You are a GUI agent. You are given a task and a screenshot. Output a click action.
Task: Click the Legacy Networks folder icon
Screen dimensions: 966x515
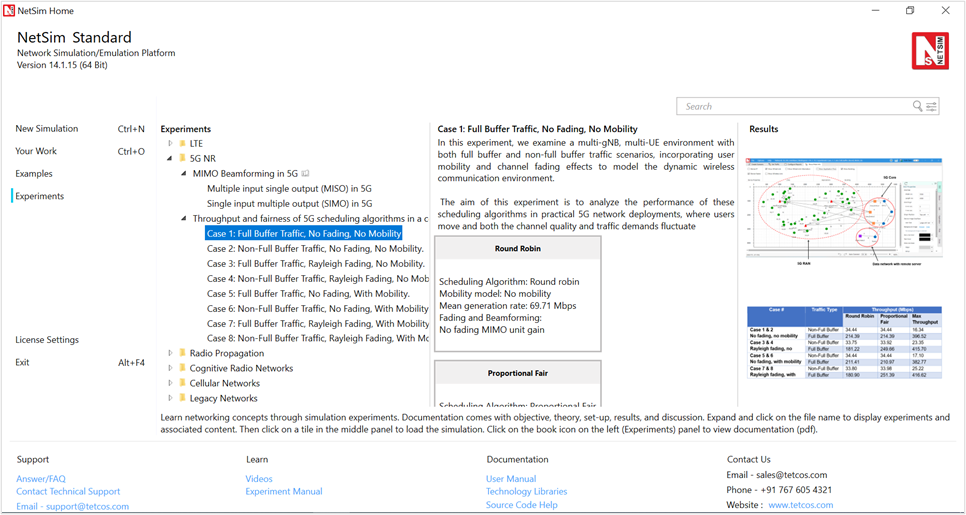tap(182, 398)
